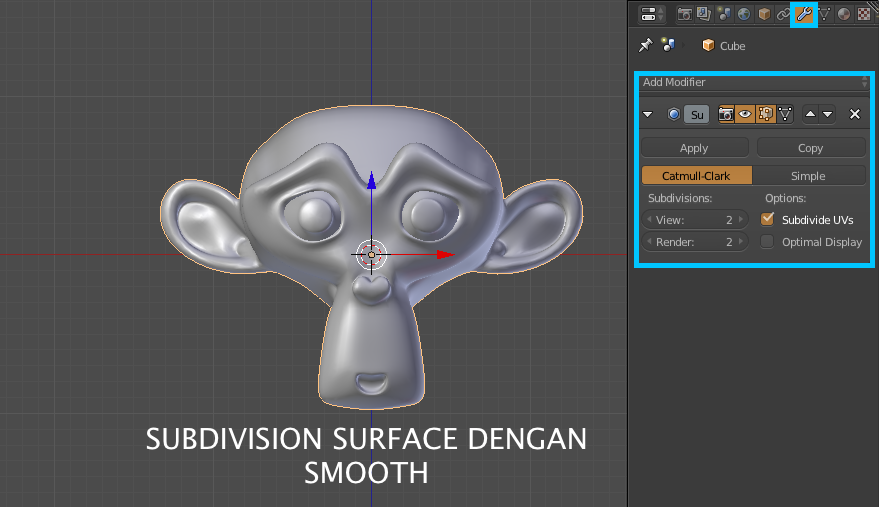Open the Render Layers properties tab
This screenshot has width=879, height=507.
coord(704,14)
